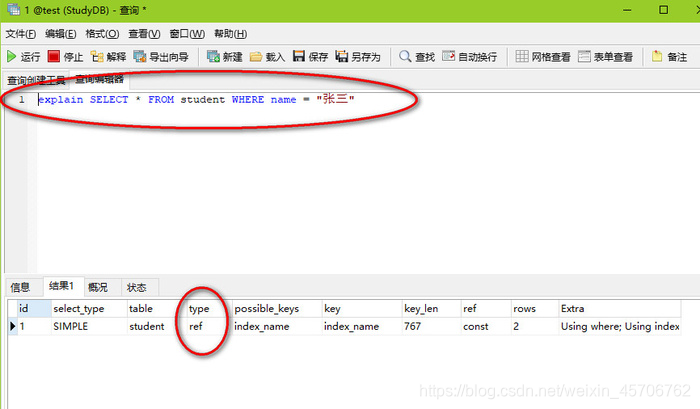Click line number 1 in editor gutter

[x=21, y=99]
